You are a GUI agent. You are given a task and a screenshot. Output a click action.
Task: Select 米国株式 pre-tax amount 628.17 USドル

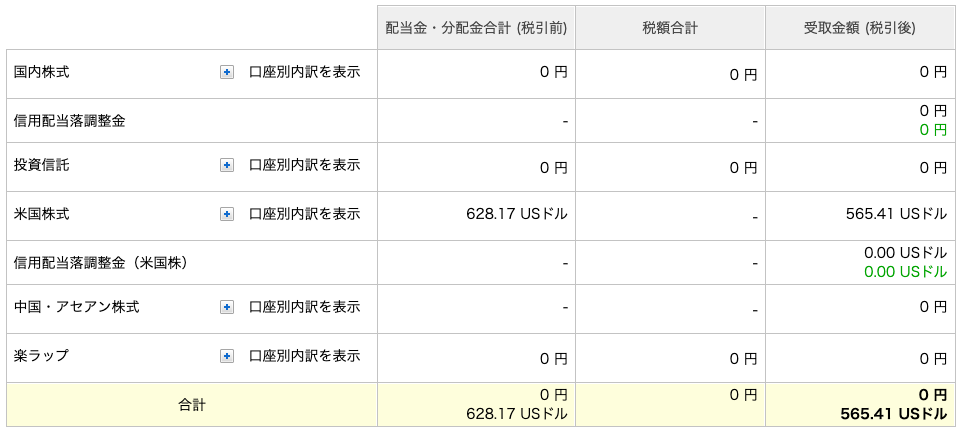tap(517, 214)
